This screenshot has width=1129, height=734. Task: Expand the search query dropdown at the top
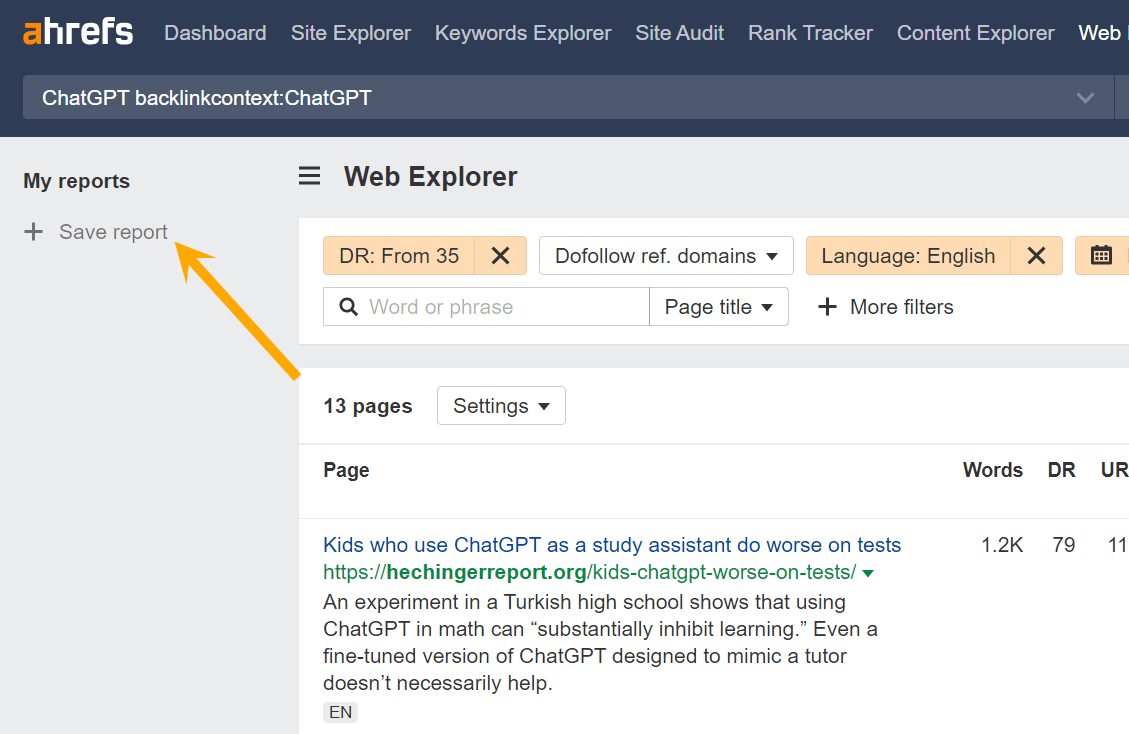[x=1085, y=97]
